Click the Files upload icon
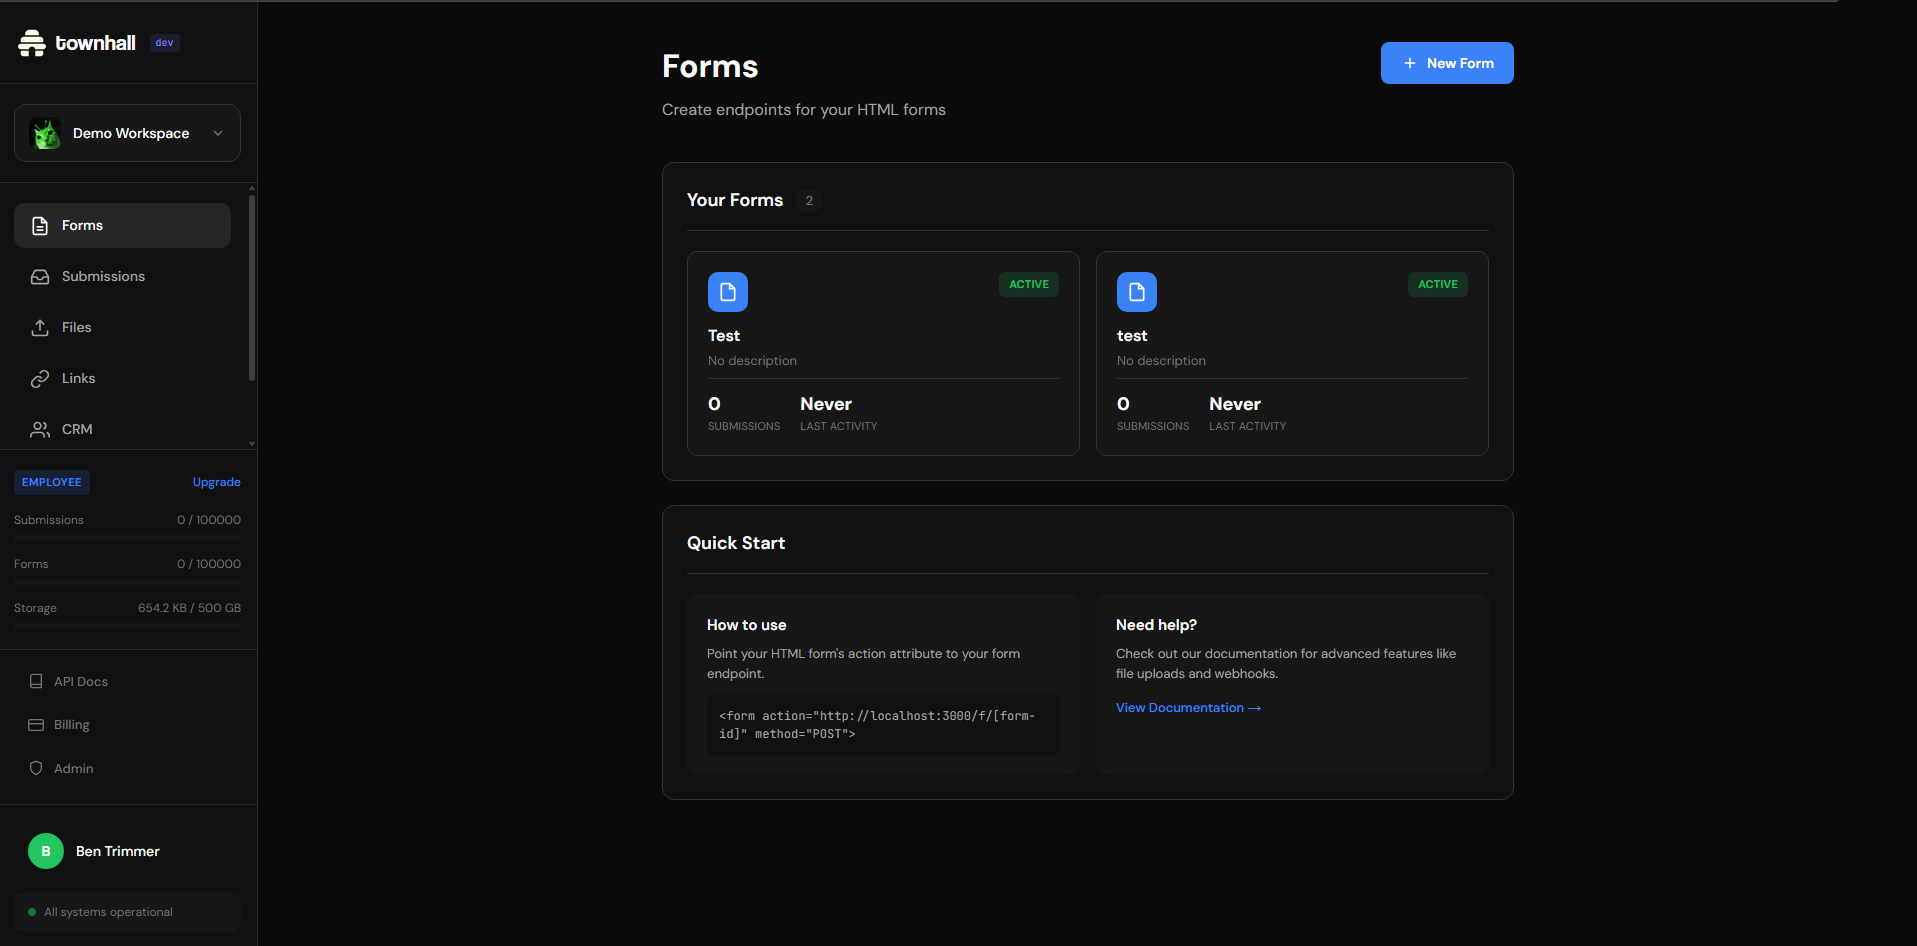The width and height of the screenshot is (1917, 946). coord(40,328)
